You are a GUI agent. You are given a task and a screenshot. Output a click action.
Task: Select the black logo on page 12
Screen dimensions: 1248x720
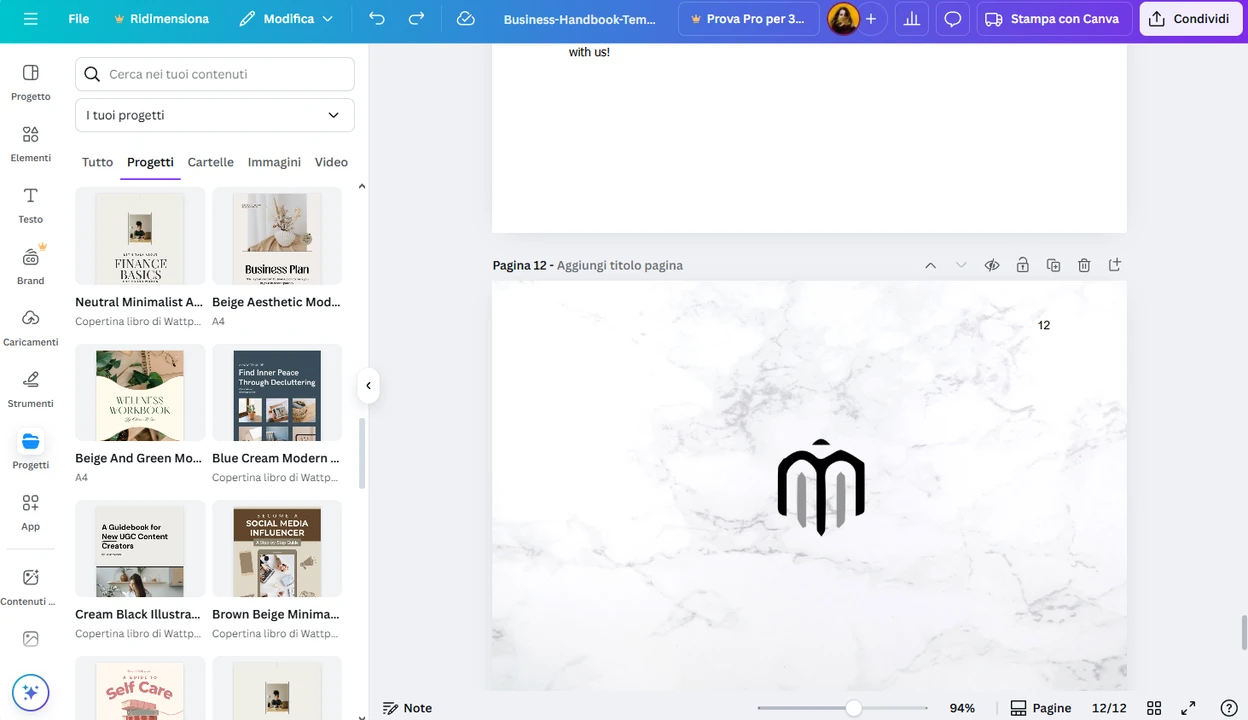click(821, 487)
